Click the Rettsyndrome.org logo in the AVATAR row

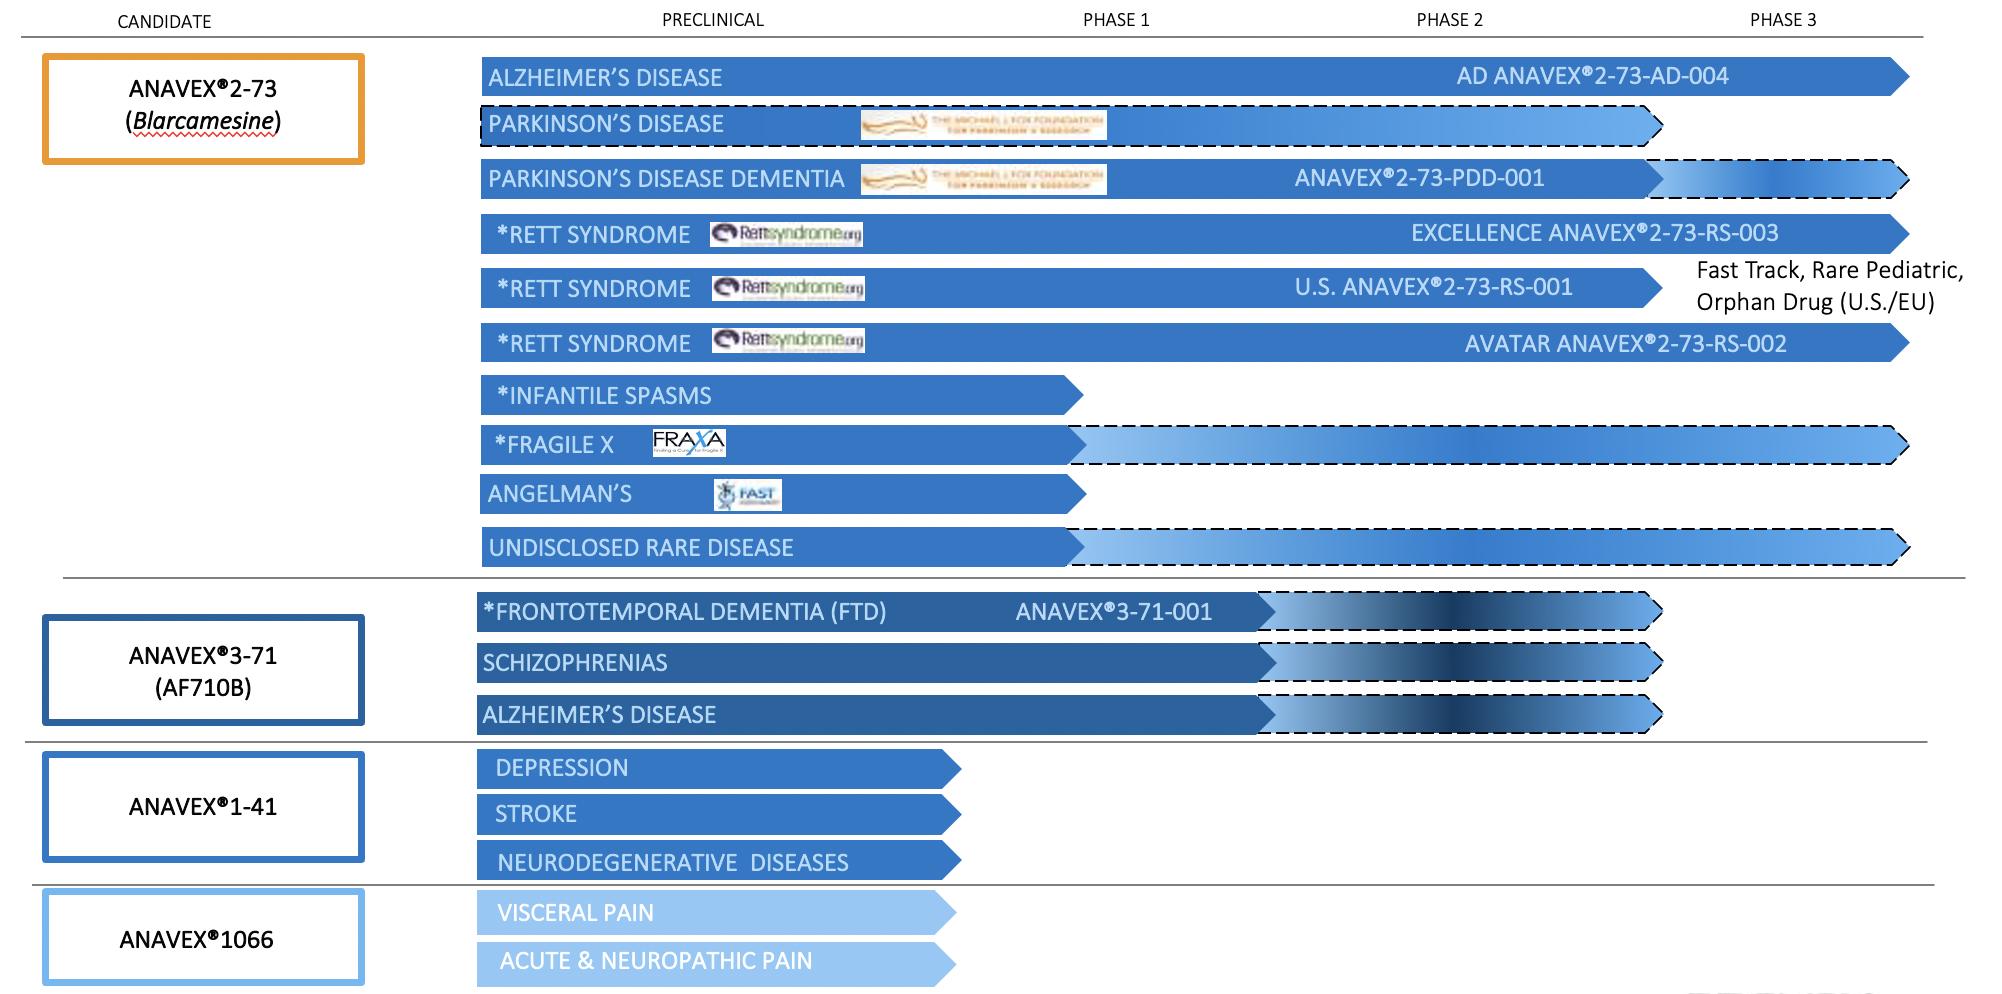click(x=788, y=341)
